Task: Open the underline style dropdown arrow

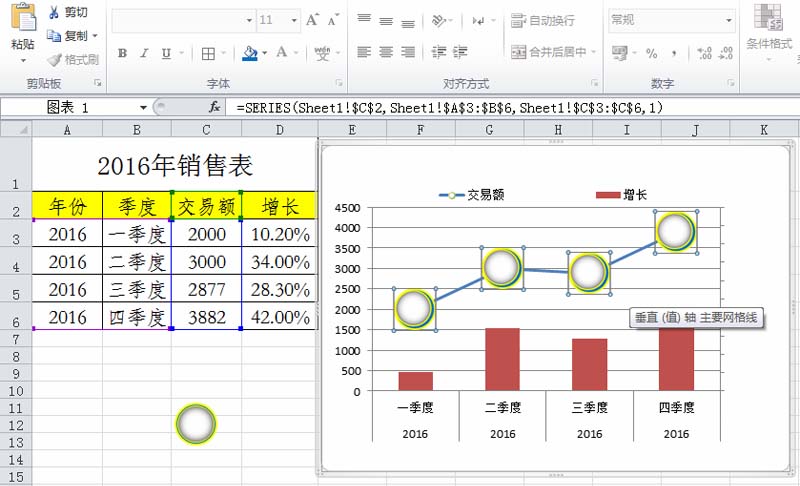Action: tap(181, 53)
